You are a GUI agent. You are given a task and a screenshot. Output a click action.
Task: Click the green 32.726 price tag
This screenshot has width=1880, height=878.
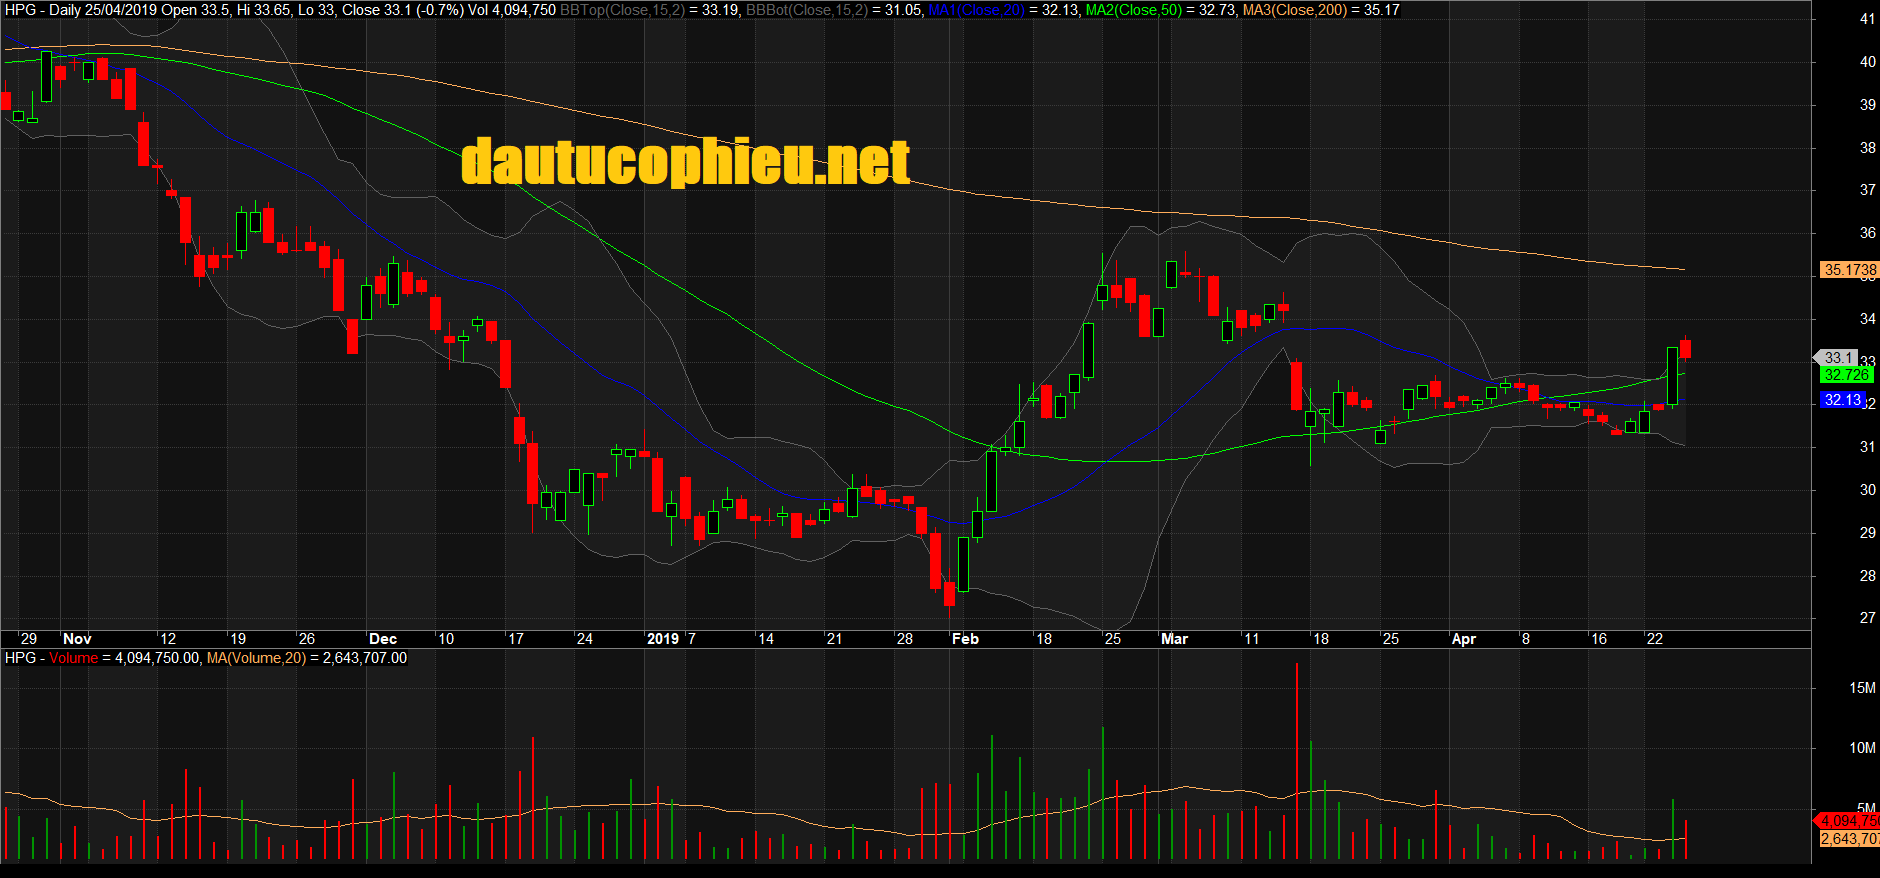point(1845,375)
